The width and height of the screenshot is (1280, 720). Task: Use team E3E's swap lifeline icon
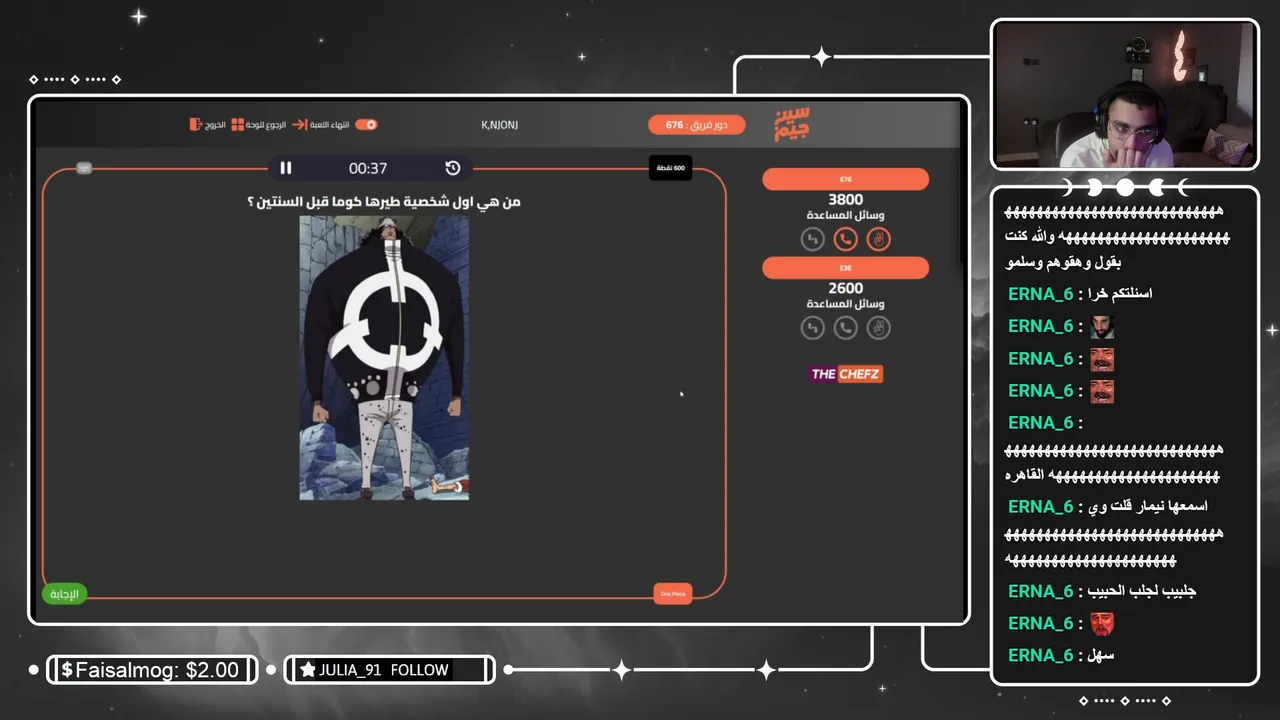813,327
